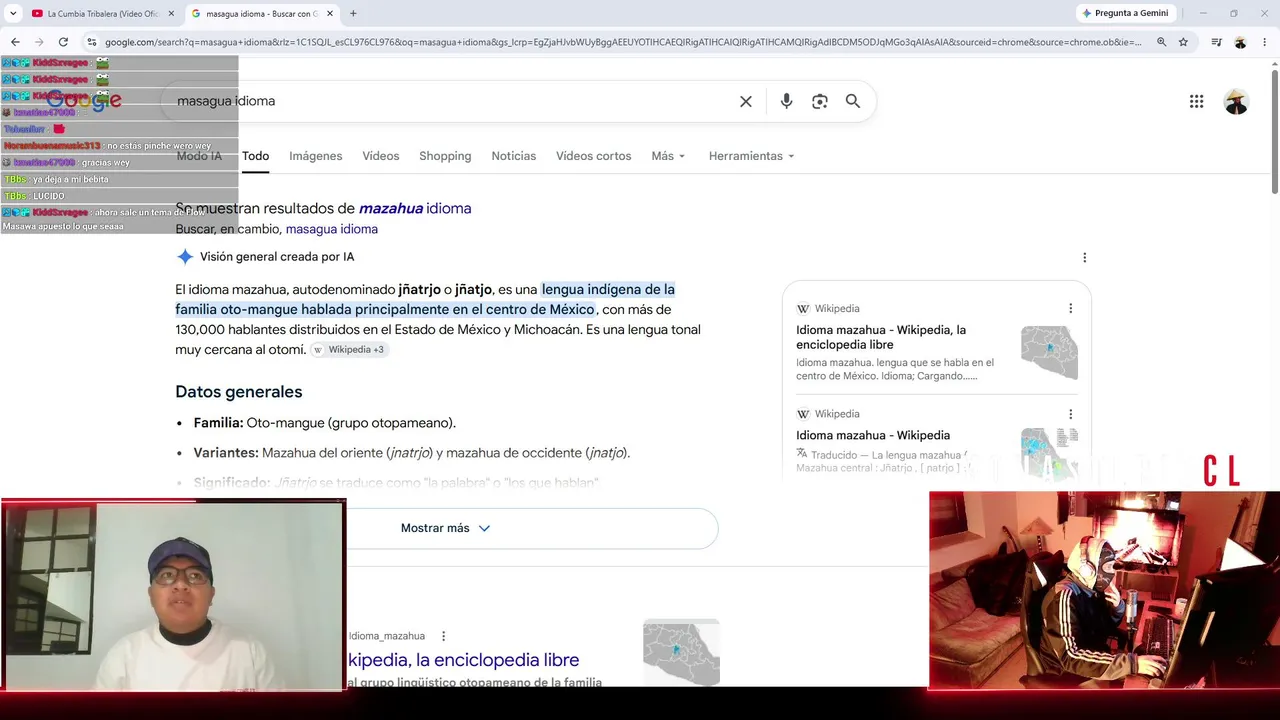Open the enciclopedia libre result title link
Viewport: 1280px width, 720px height.
pyautogui.click(x=464, y=660)
